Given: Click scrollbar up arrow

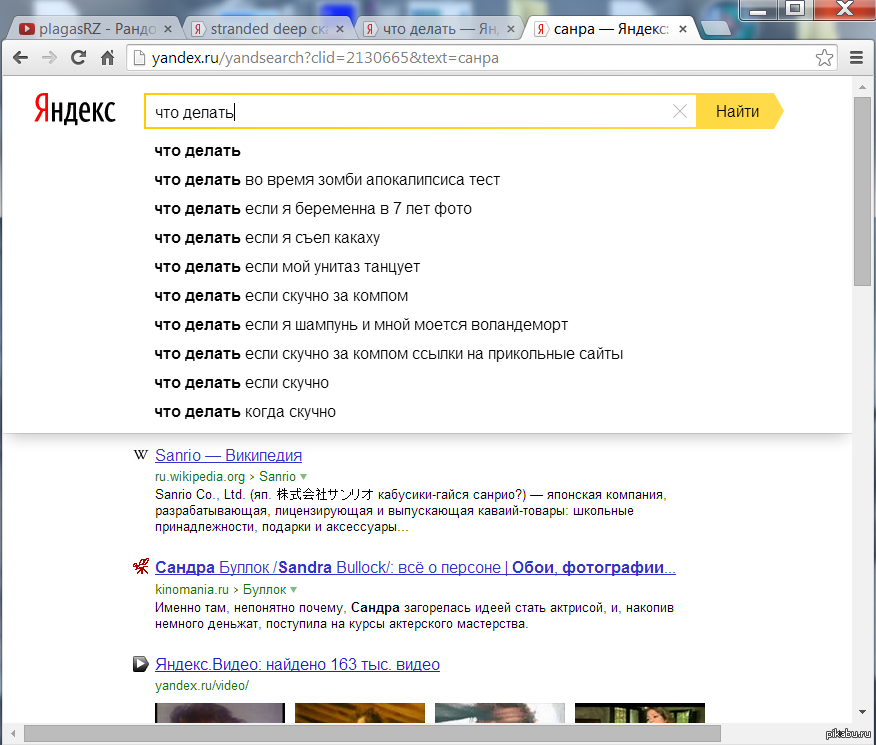Looking at the screenshot, I should pyautogui.click(x=862, y=87).
